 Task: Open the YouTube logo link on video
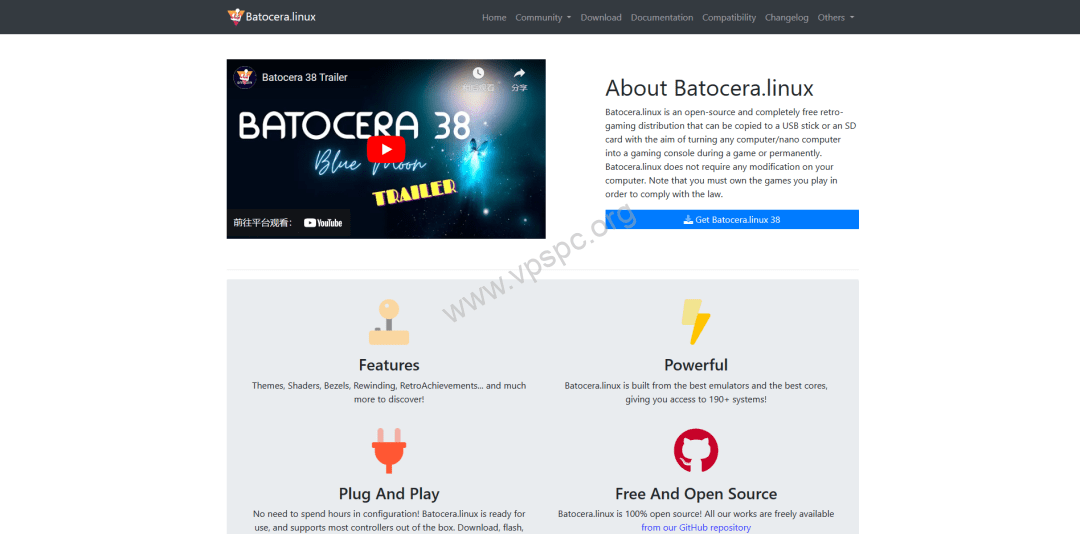tap(323, 223)
